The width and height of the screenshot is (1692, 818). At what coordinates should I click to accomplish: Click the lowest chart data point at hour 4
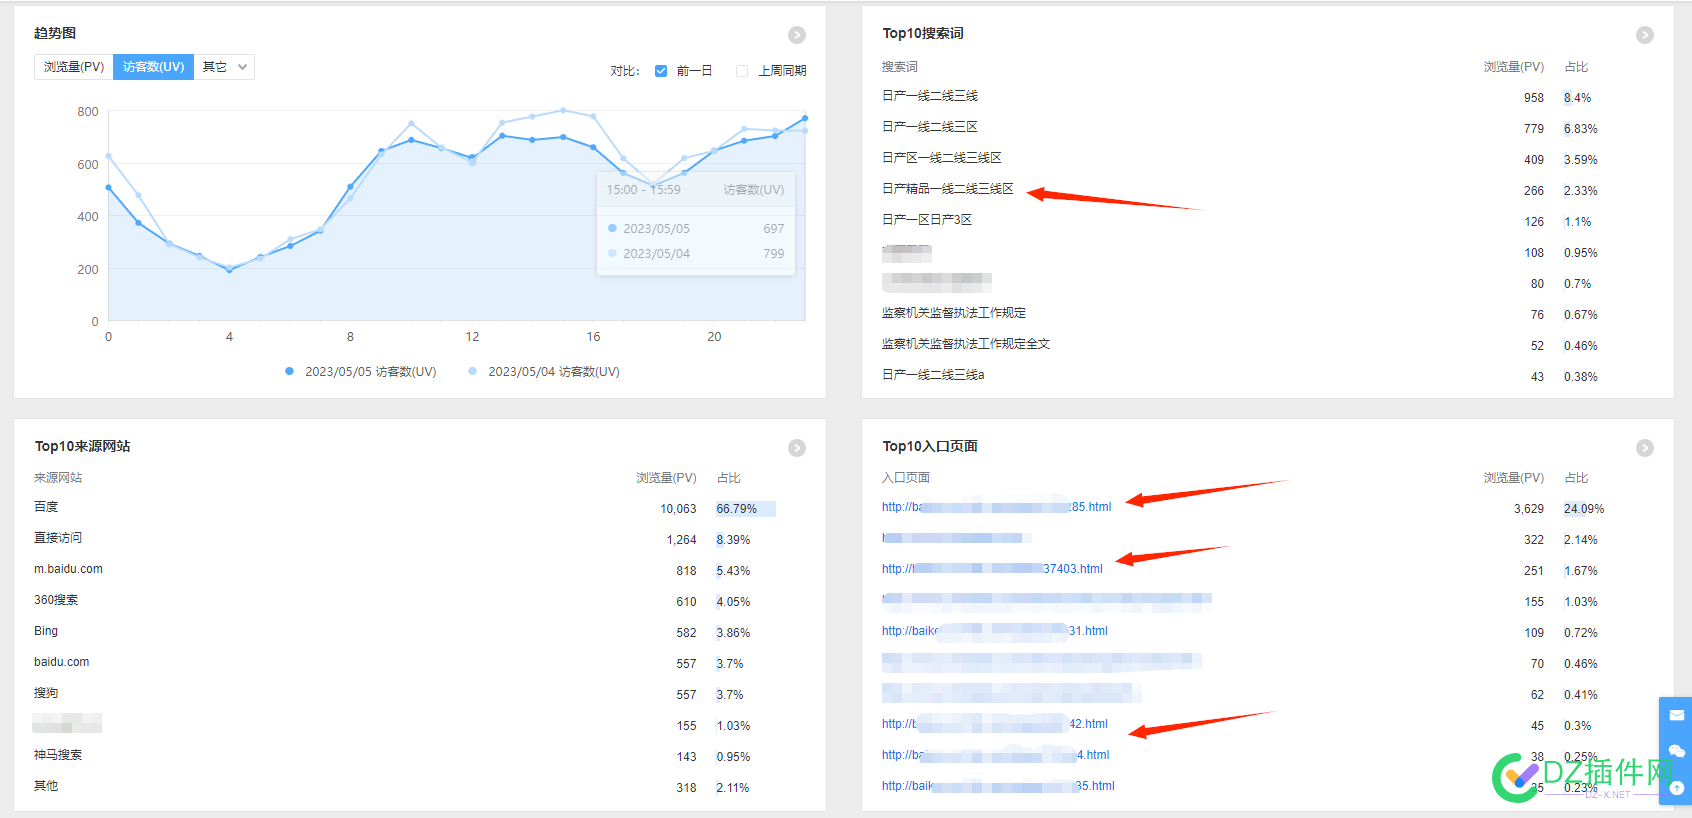click(x=229, y=270)
